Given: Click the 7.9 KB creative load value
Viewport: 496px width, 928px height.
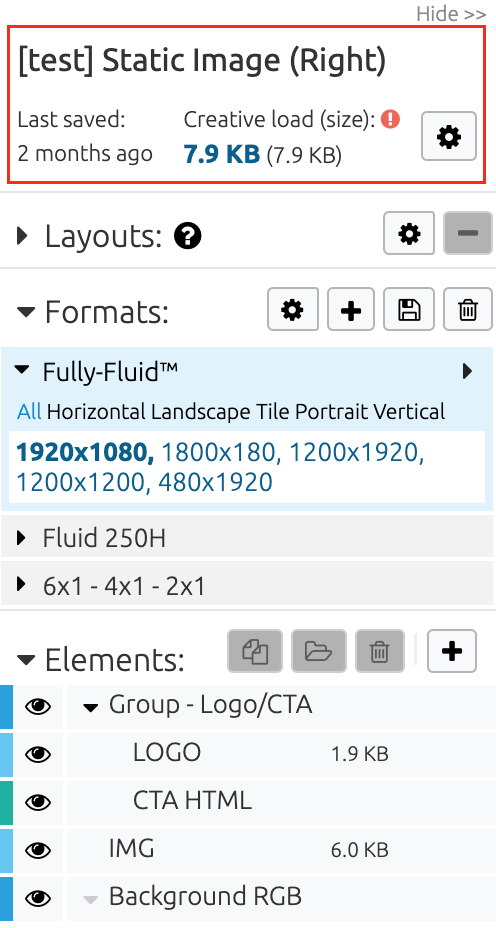Looking at the screenshot, I should click(x=222, y=154).
